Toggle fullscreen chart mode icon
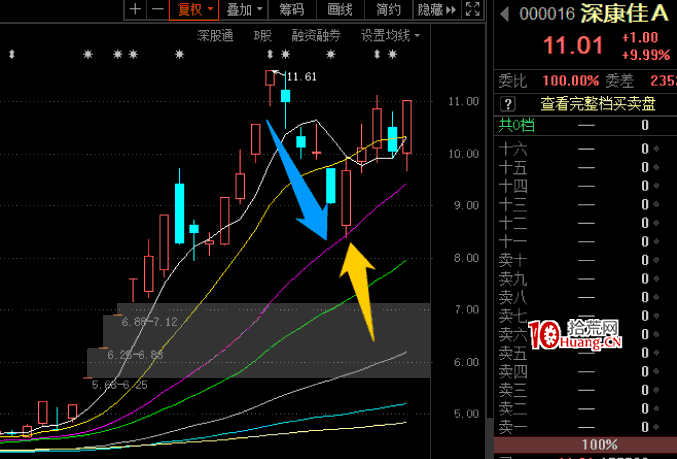This screenshot has height=459, width=677. (473, 9)
